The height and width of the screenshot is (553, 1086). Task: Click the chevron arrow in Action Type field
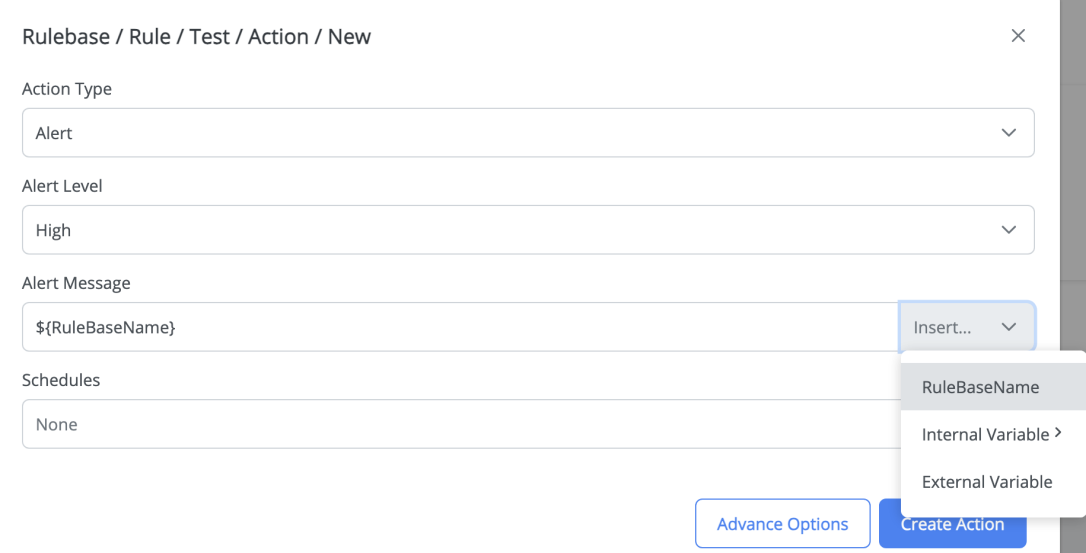[1008, 133]
